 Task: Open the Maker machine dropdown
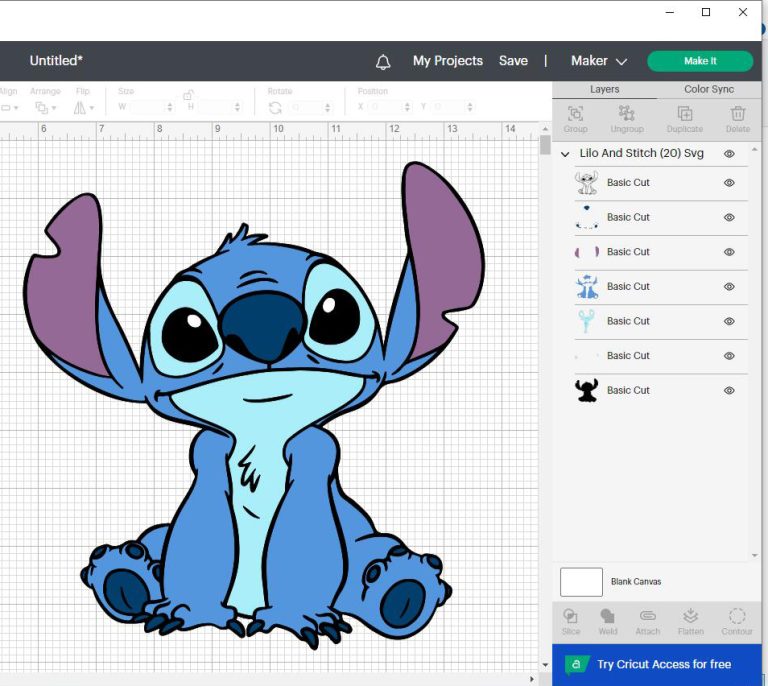click(599, 61)
